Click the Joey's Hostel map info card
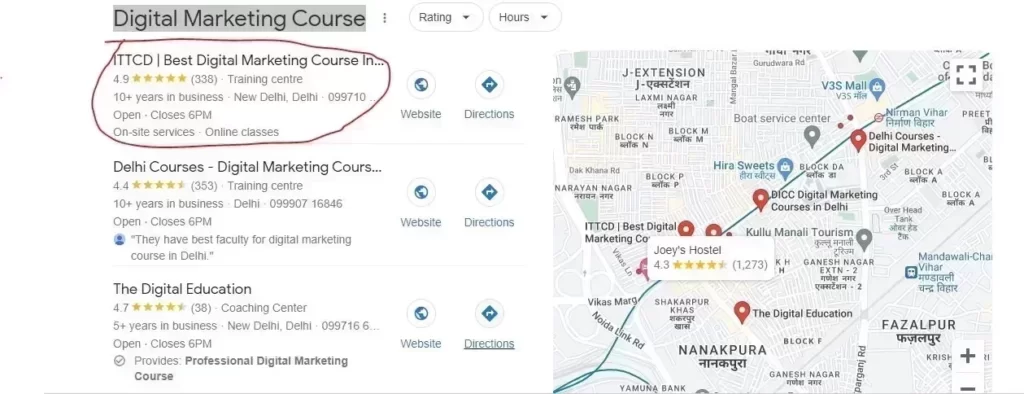This screenshot has height=394, width=1024. tap(711, 257)
